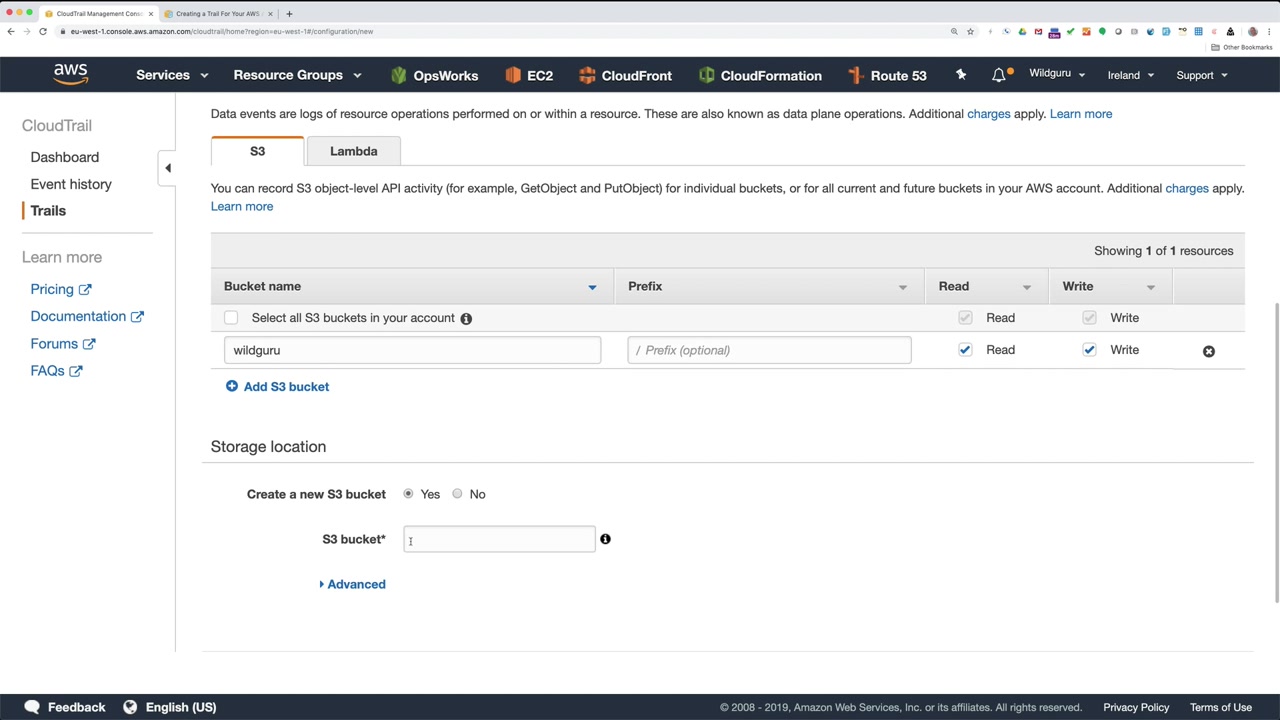Image resolution: width=1280 pixels, height=720 pixels.
Task: Select No for create new S3 bucket
Action: click(457, 494)
